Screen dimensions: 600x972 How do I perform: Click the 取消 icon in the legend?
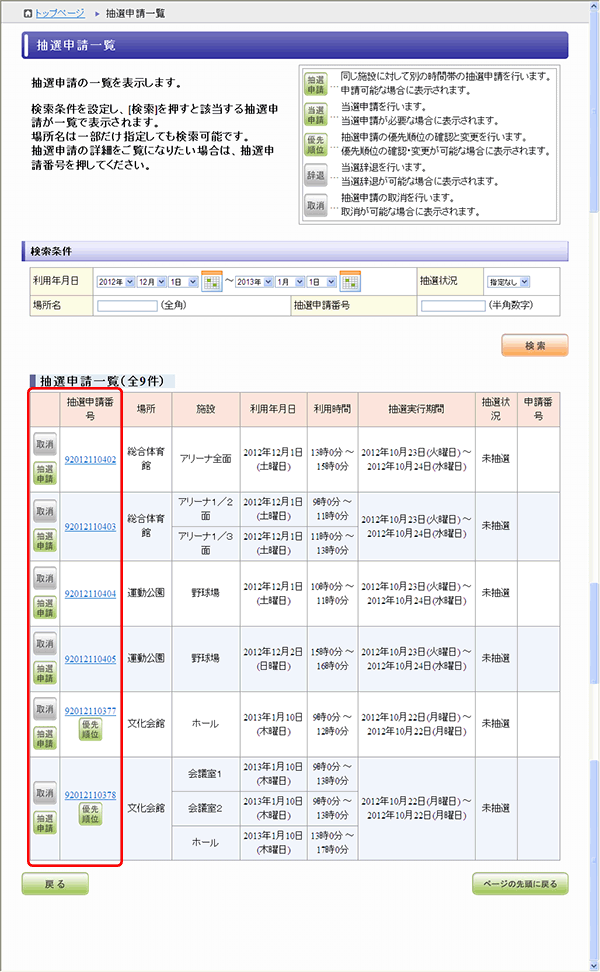click(x=315, y=205)
